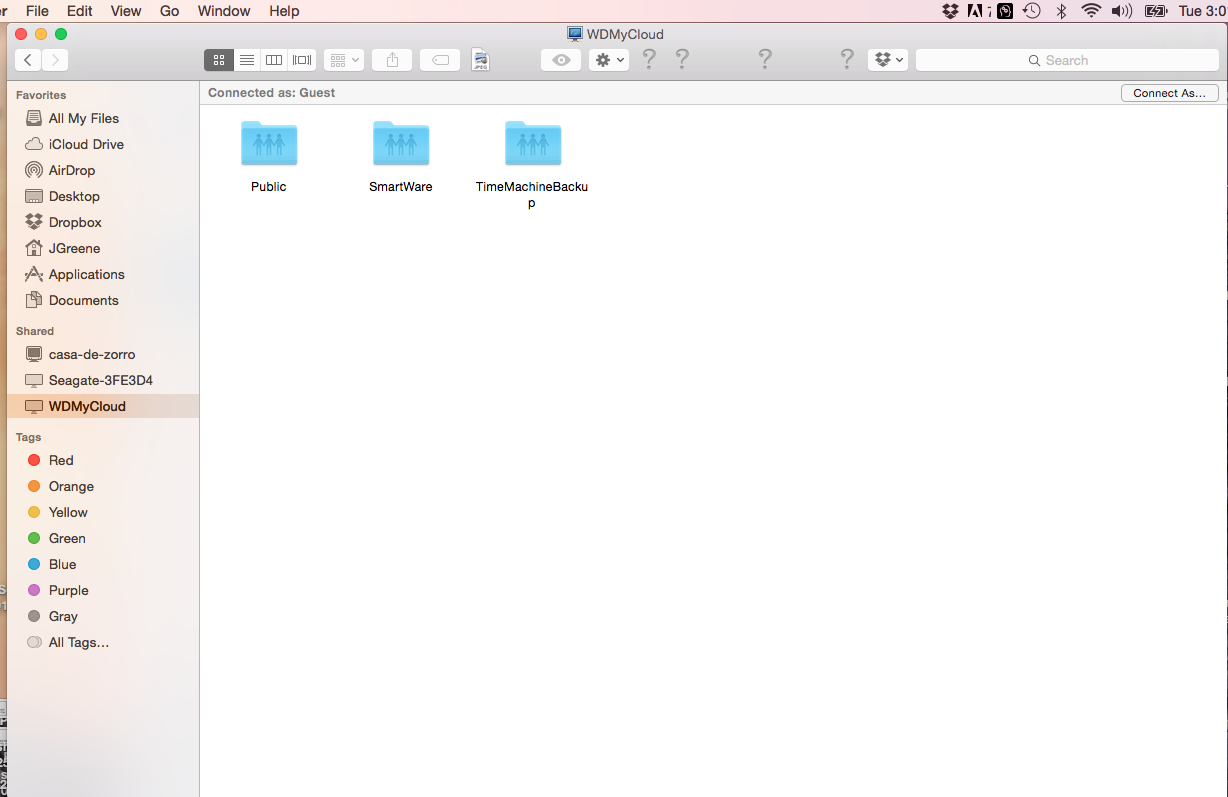Click the head-profile menu bar icon
Image resolution: width=1228 pixels, height=797 pixels.
[1005, 11]
